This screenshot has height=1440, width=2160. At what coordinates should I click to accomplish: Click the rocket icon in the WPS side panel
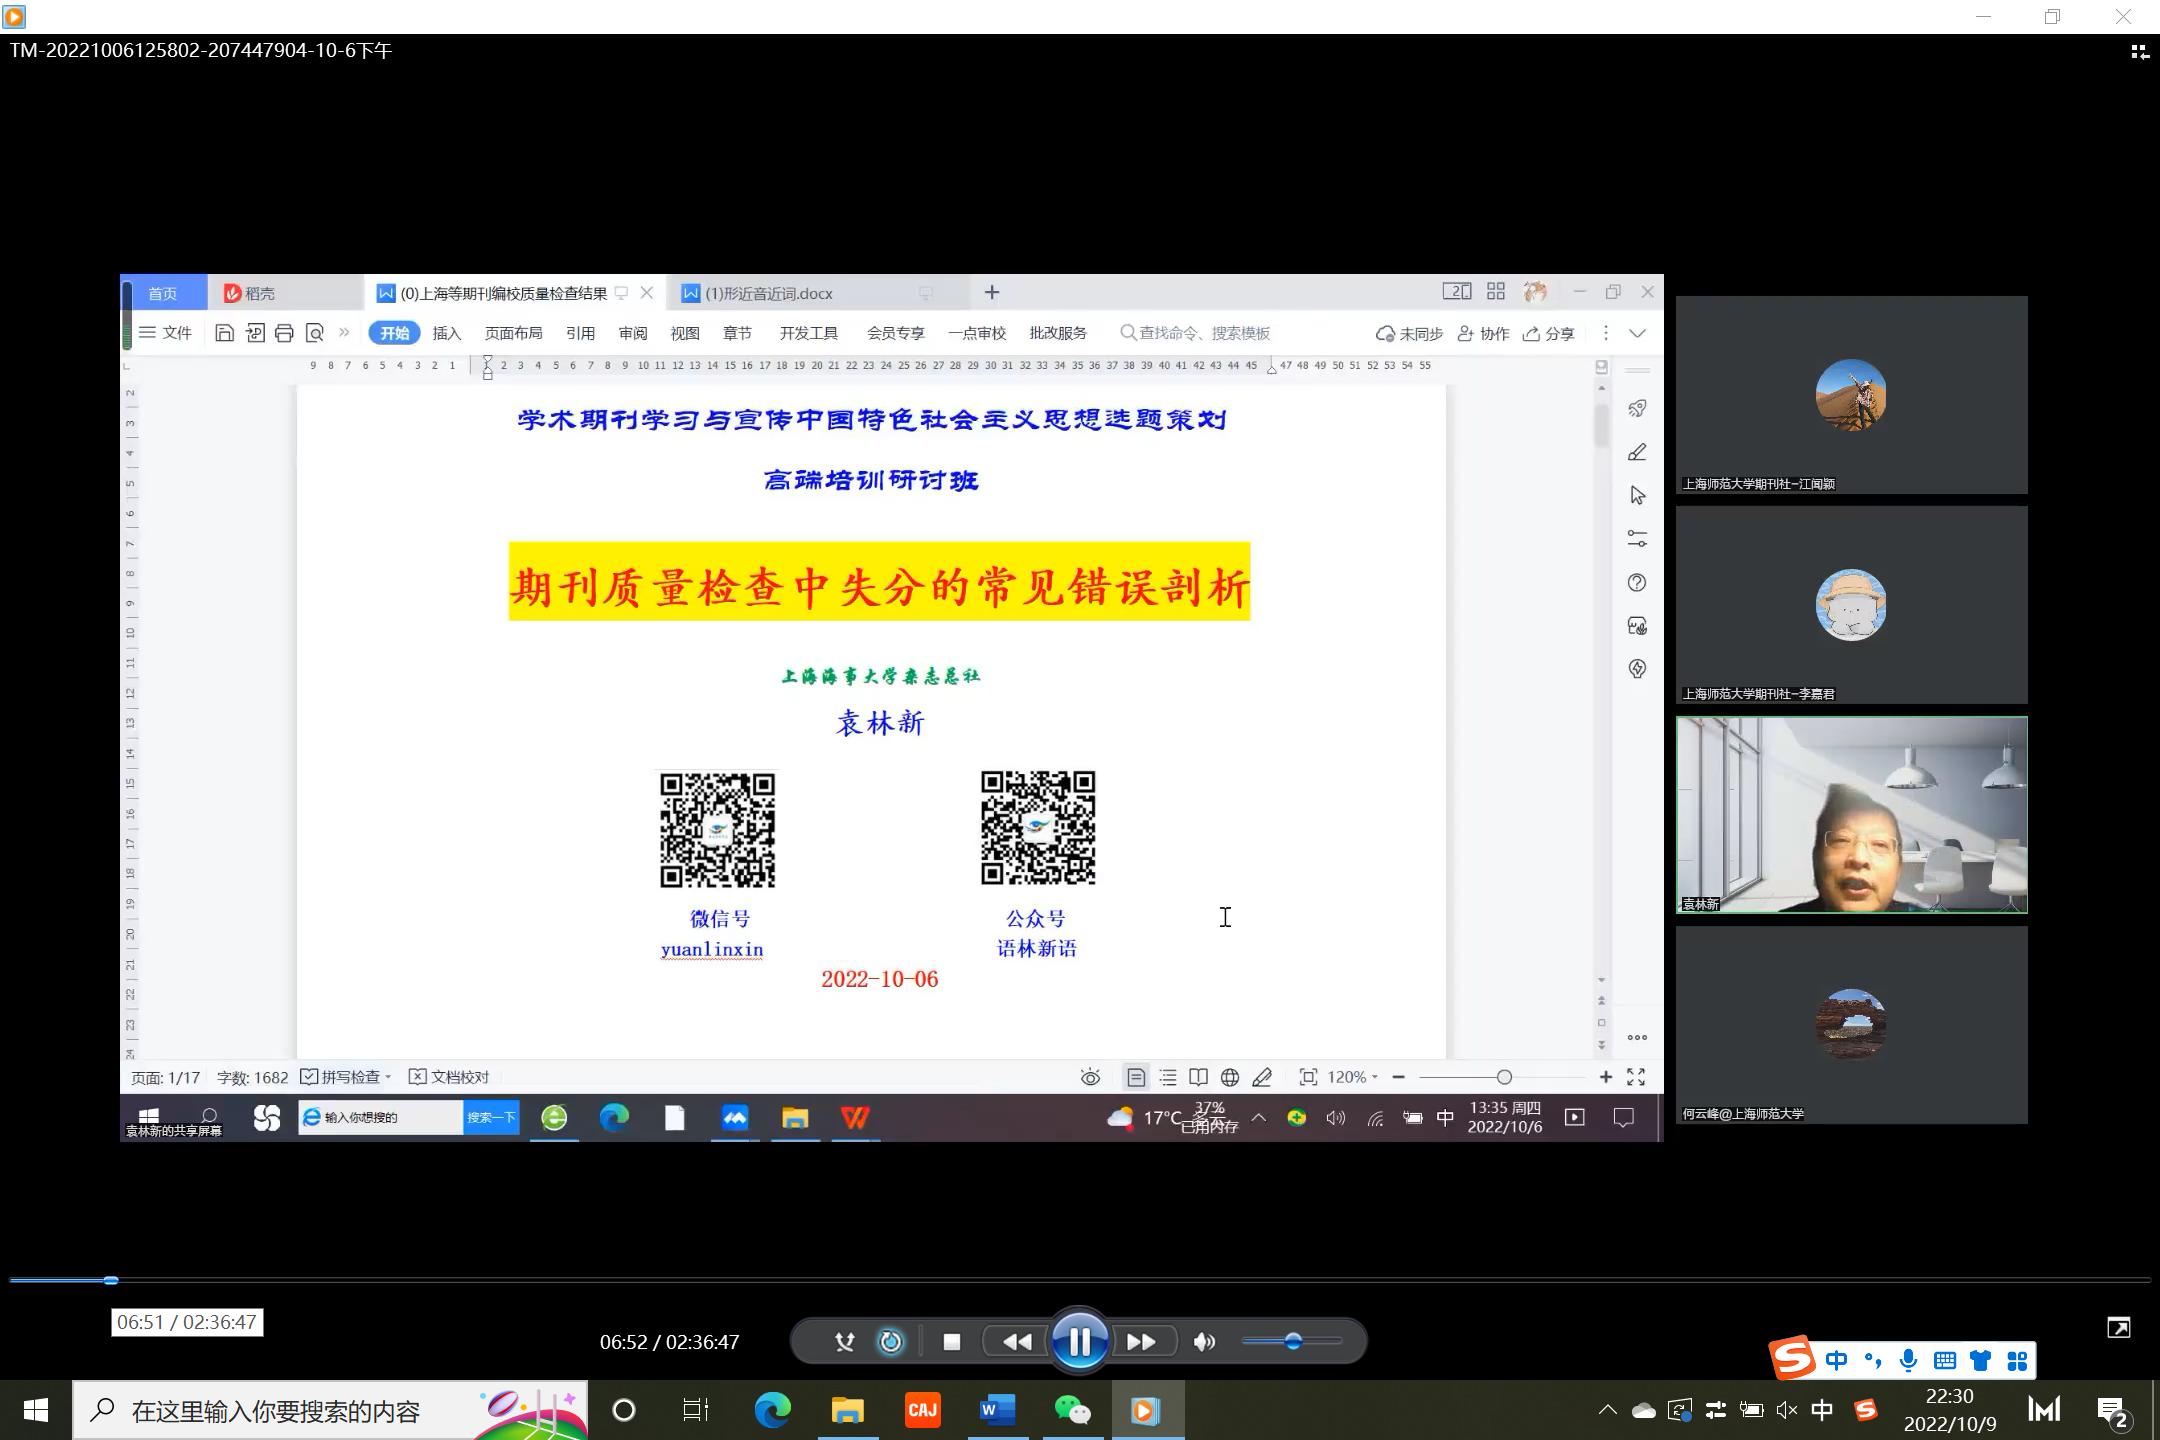(1637, 408)
